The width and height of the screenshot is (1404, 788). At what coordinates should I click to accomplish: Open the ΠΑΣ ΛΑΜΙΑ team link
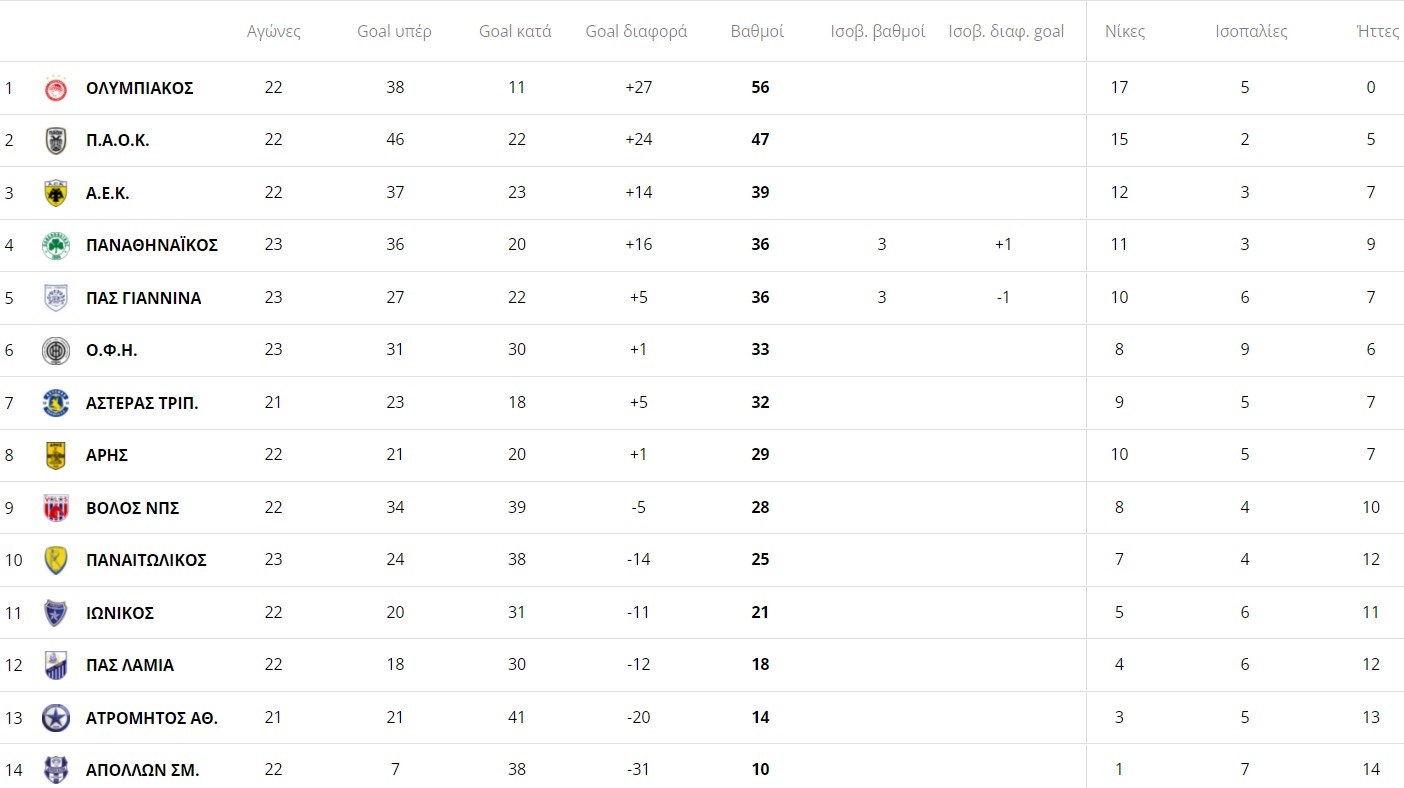pos(130,665)
